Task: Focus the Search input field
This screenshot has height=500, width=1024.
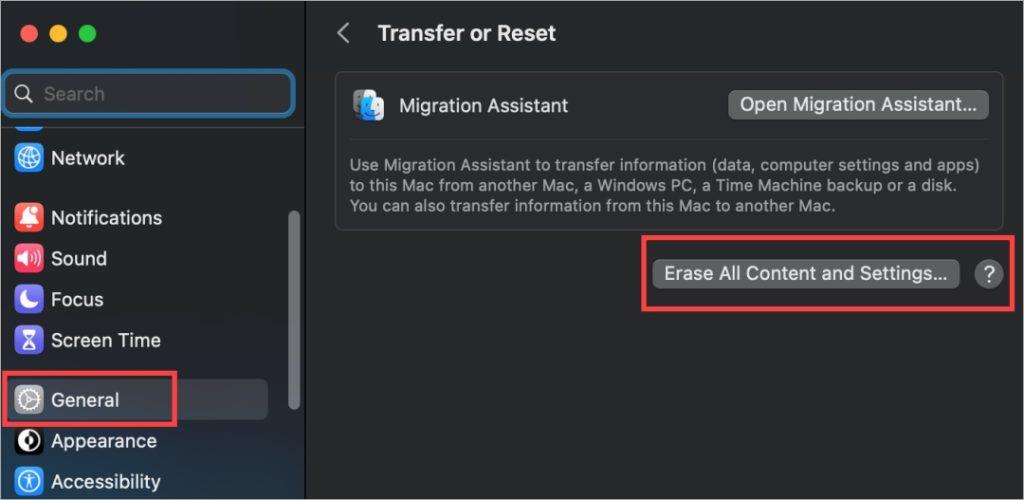Action: tap(149, 94)
